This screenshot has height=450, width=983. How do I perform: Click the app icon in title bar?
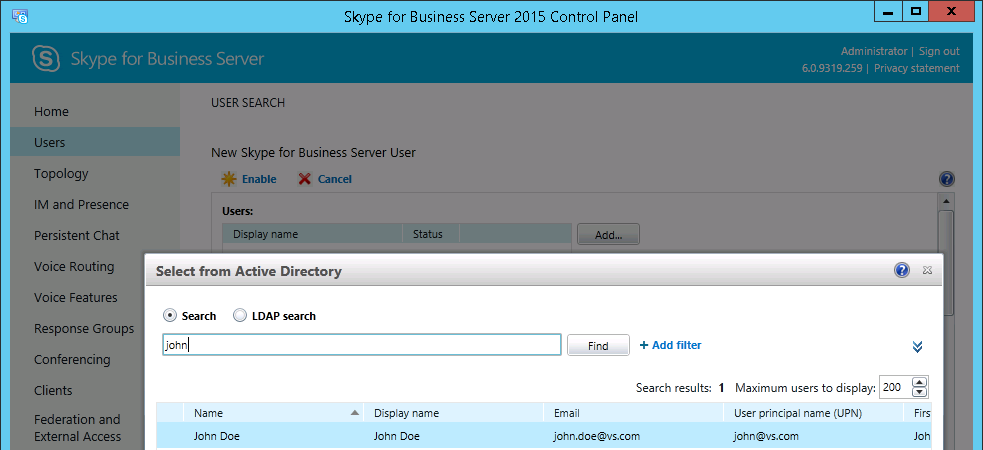click(20, 16)
